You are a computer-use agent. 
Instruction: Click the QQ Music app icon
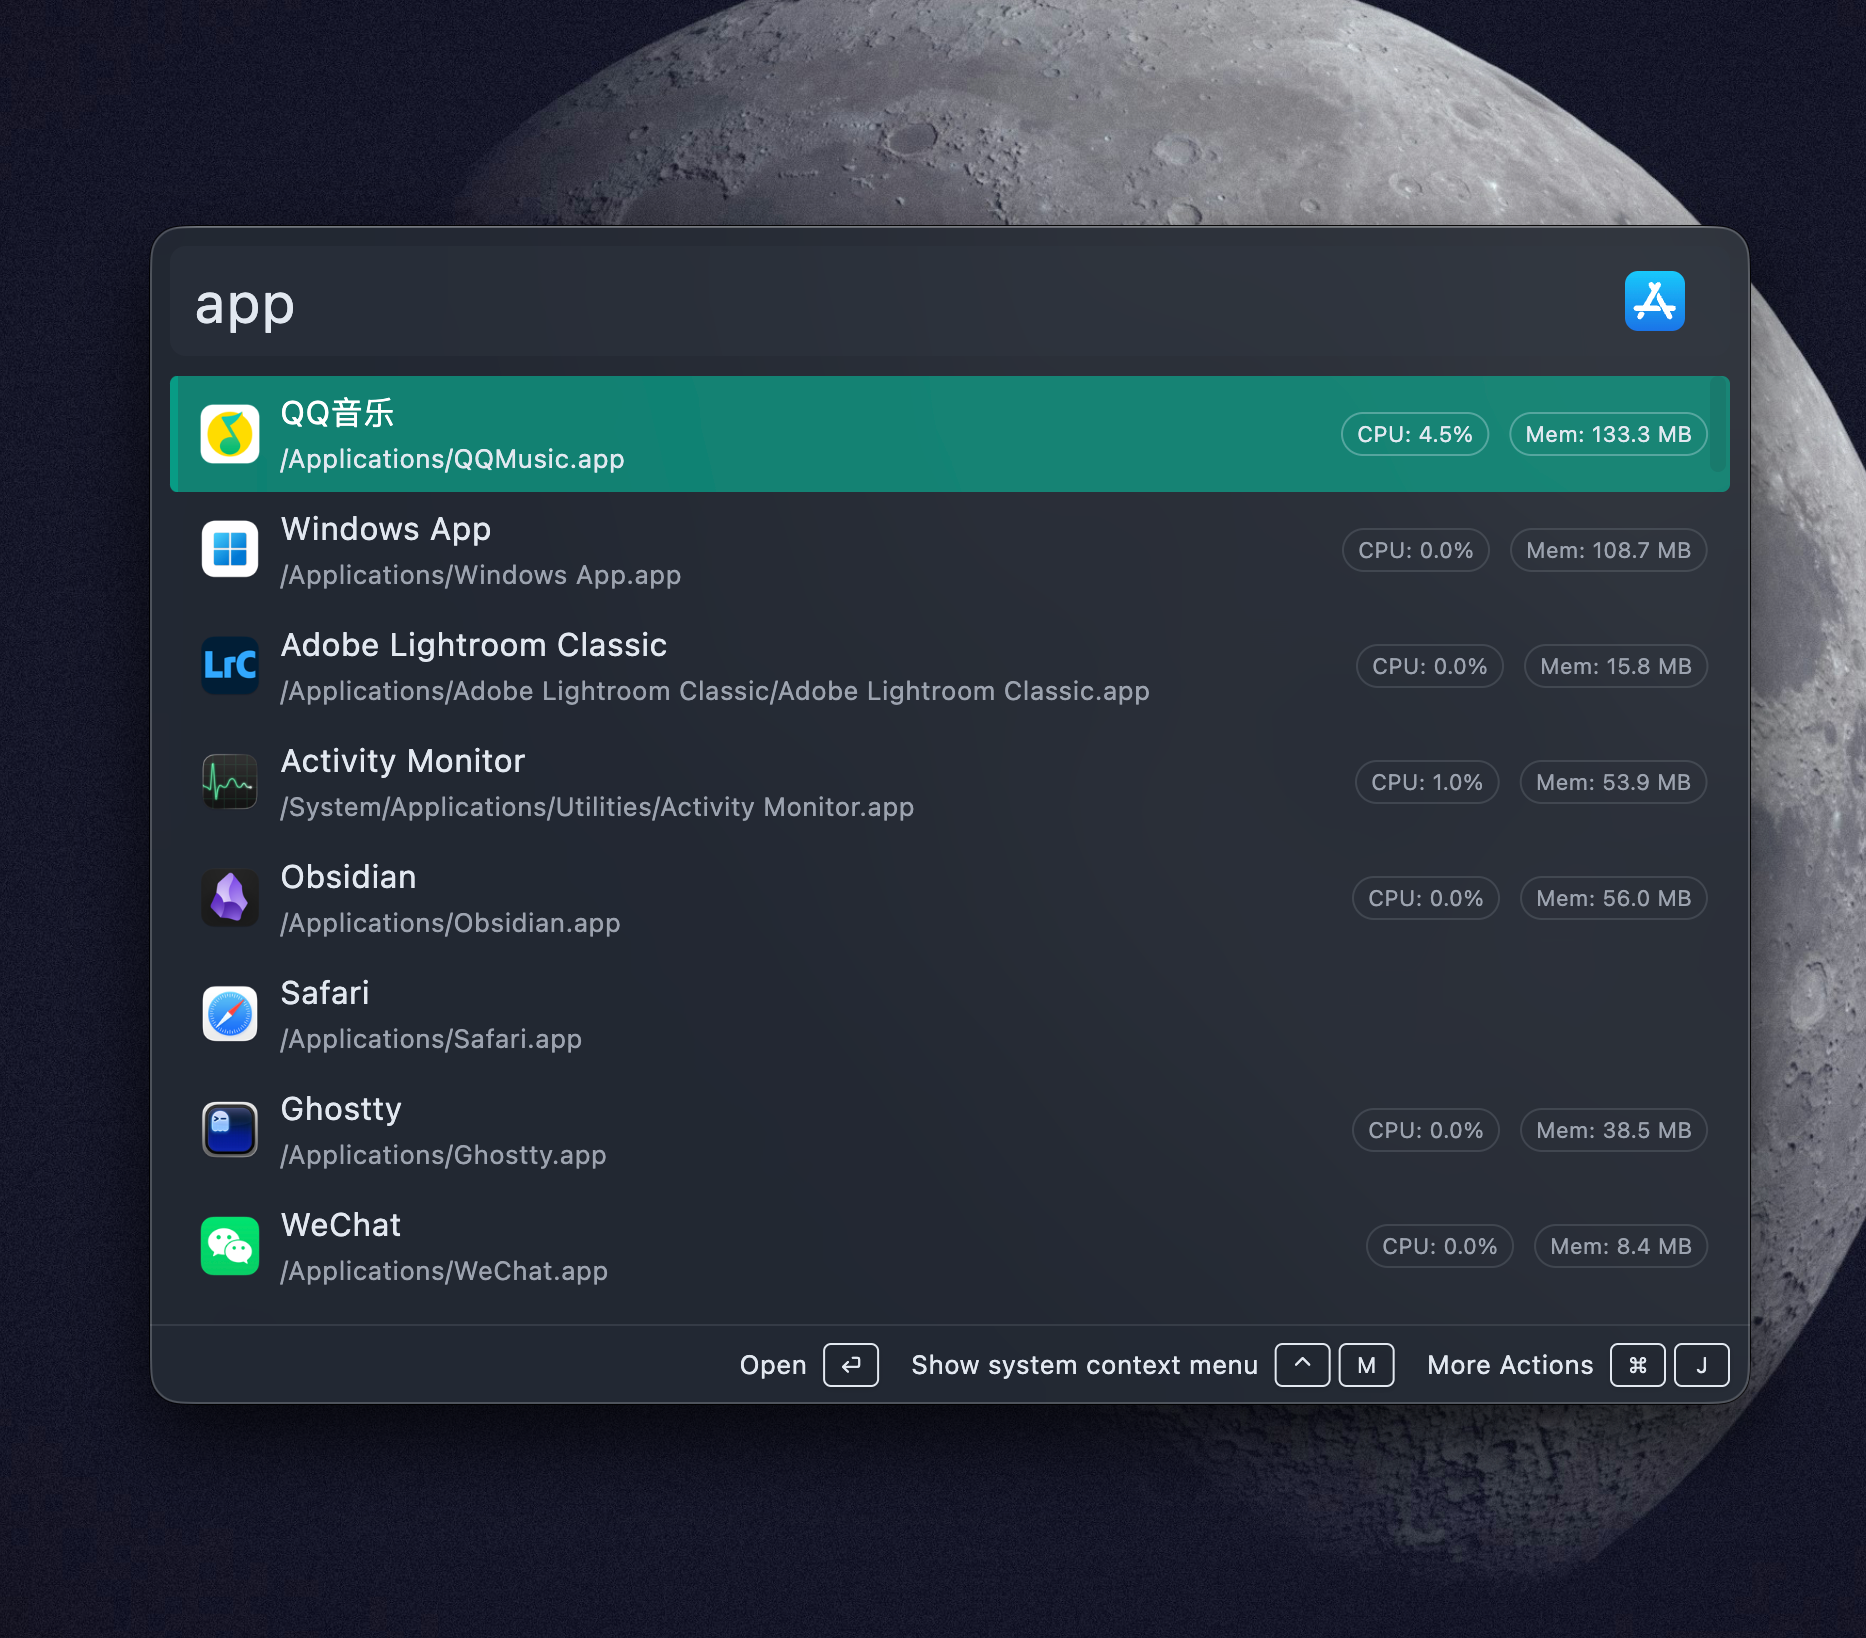click(x=230, y=434)
